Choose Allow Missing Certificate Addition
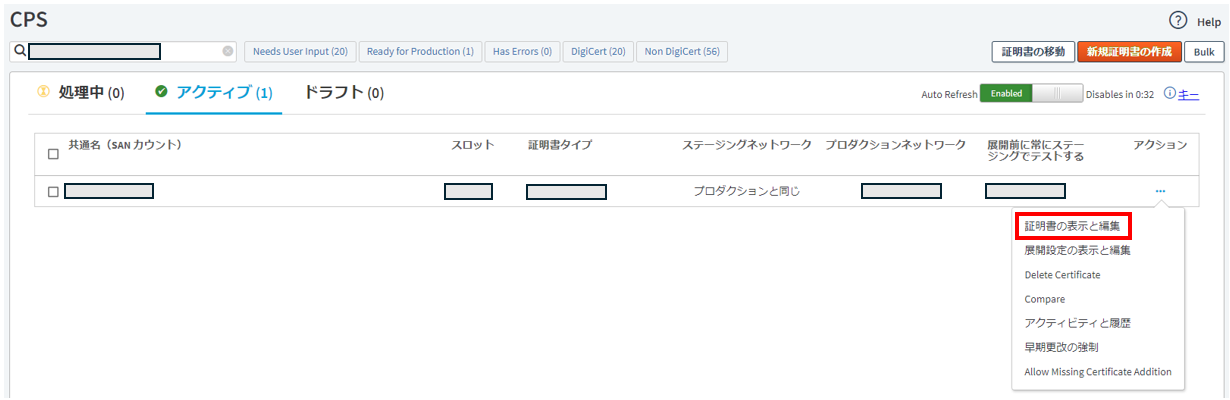 click(1098, 372)
